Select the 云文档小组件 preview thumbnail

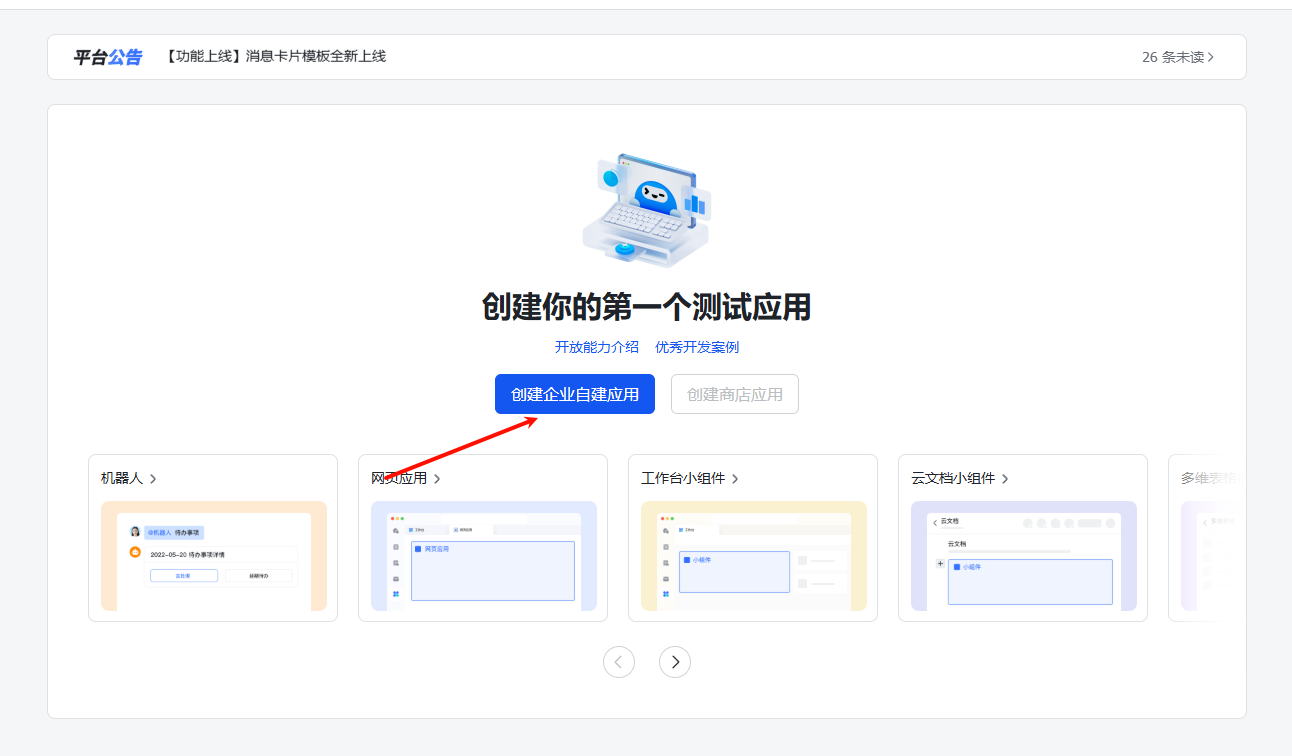coord(1024,556)
